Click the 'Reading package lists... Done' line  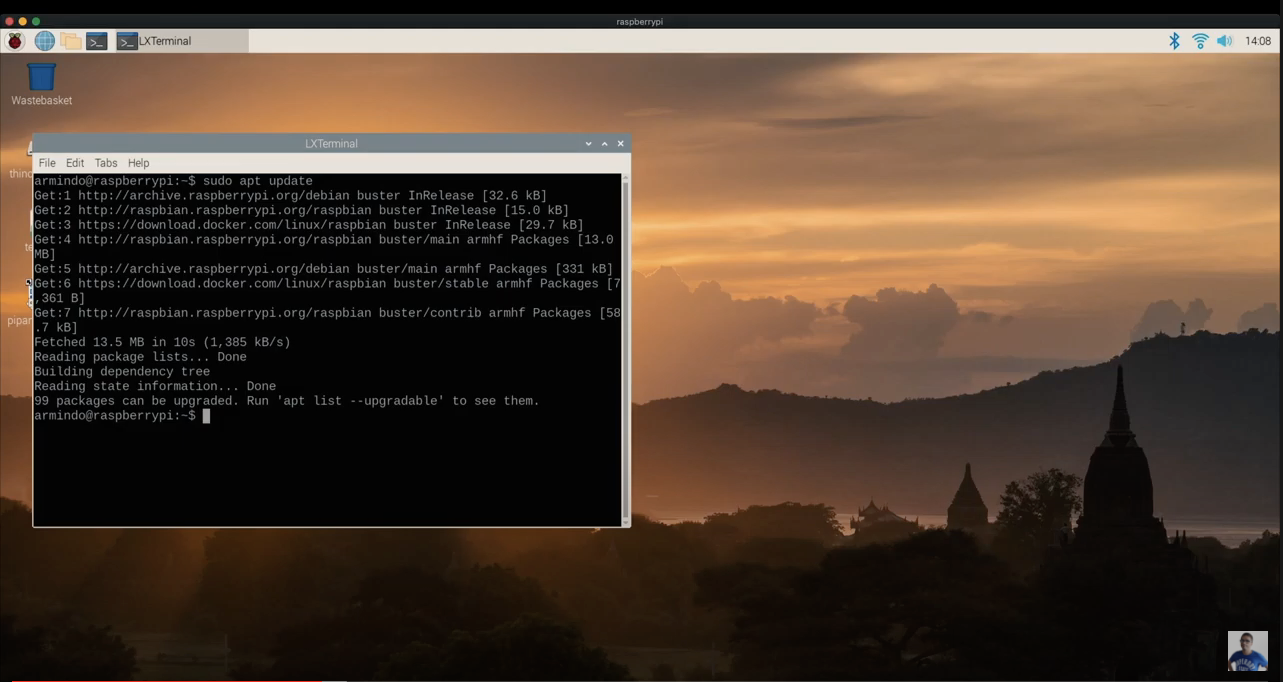140,357
